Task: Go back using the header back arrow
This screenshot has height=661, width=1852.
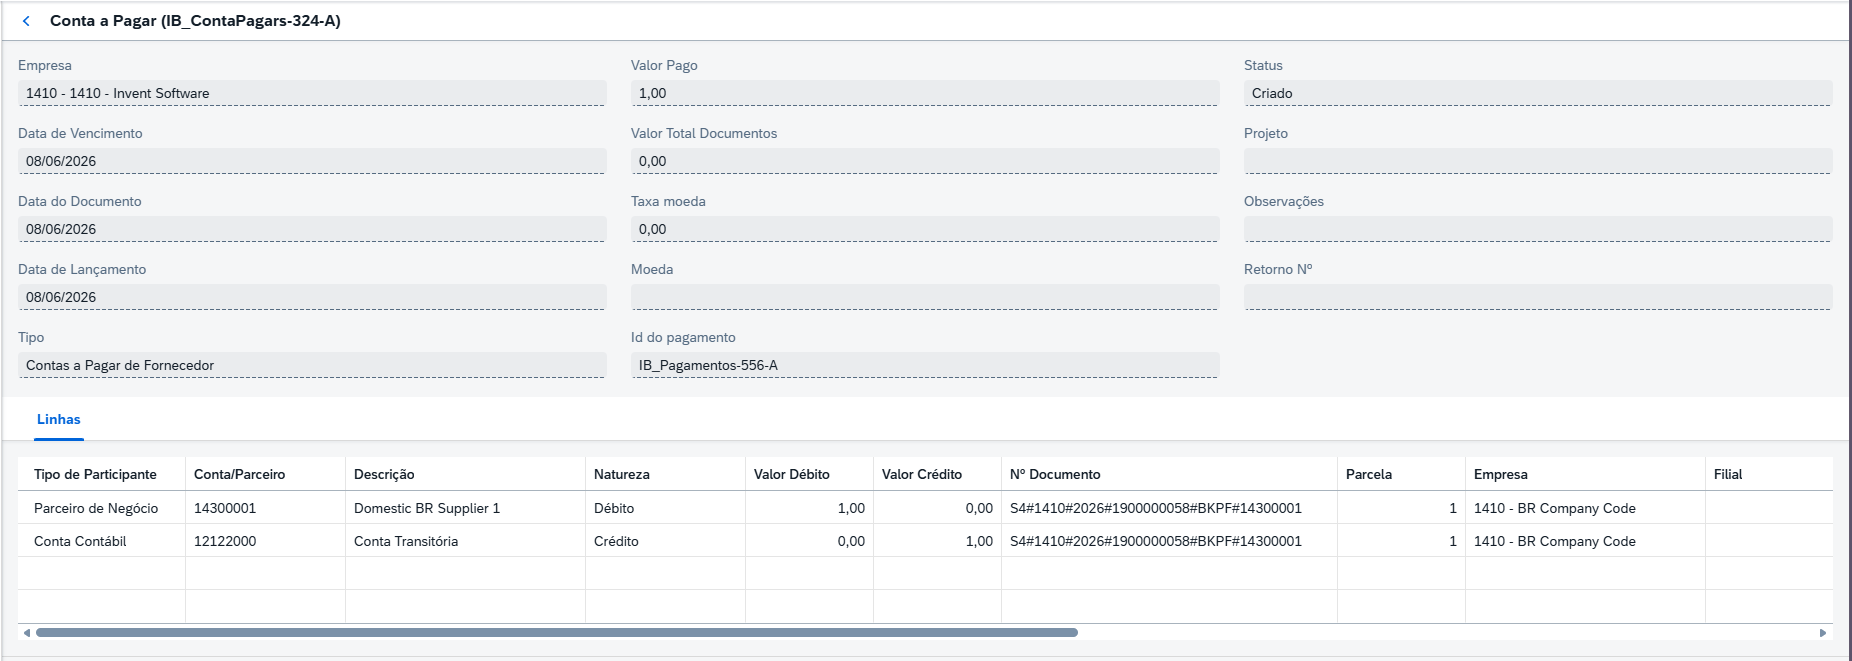Action: [26, 21]
